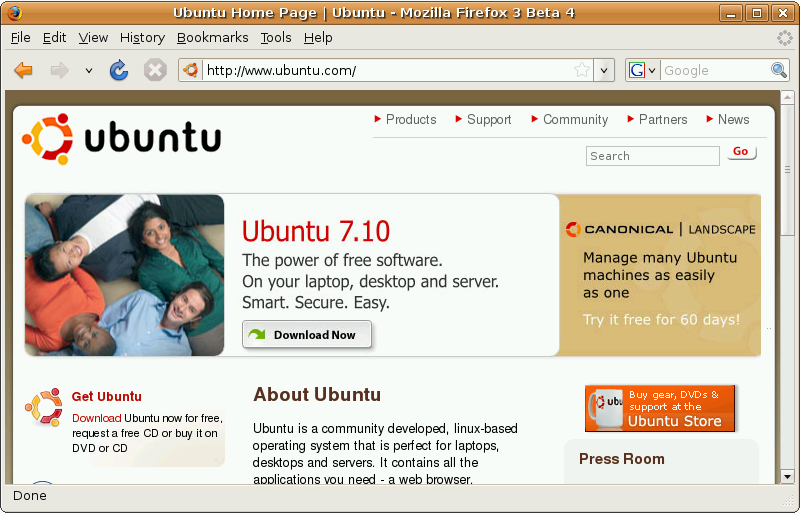Click the Ubuntu logo on the webpage
Image resolution: width=800 pixels, height=513 pixels.
point(121,139)
